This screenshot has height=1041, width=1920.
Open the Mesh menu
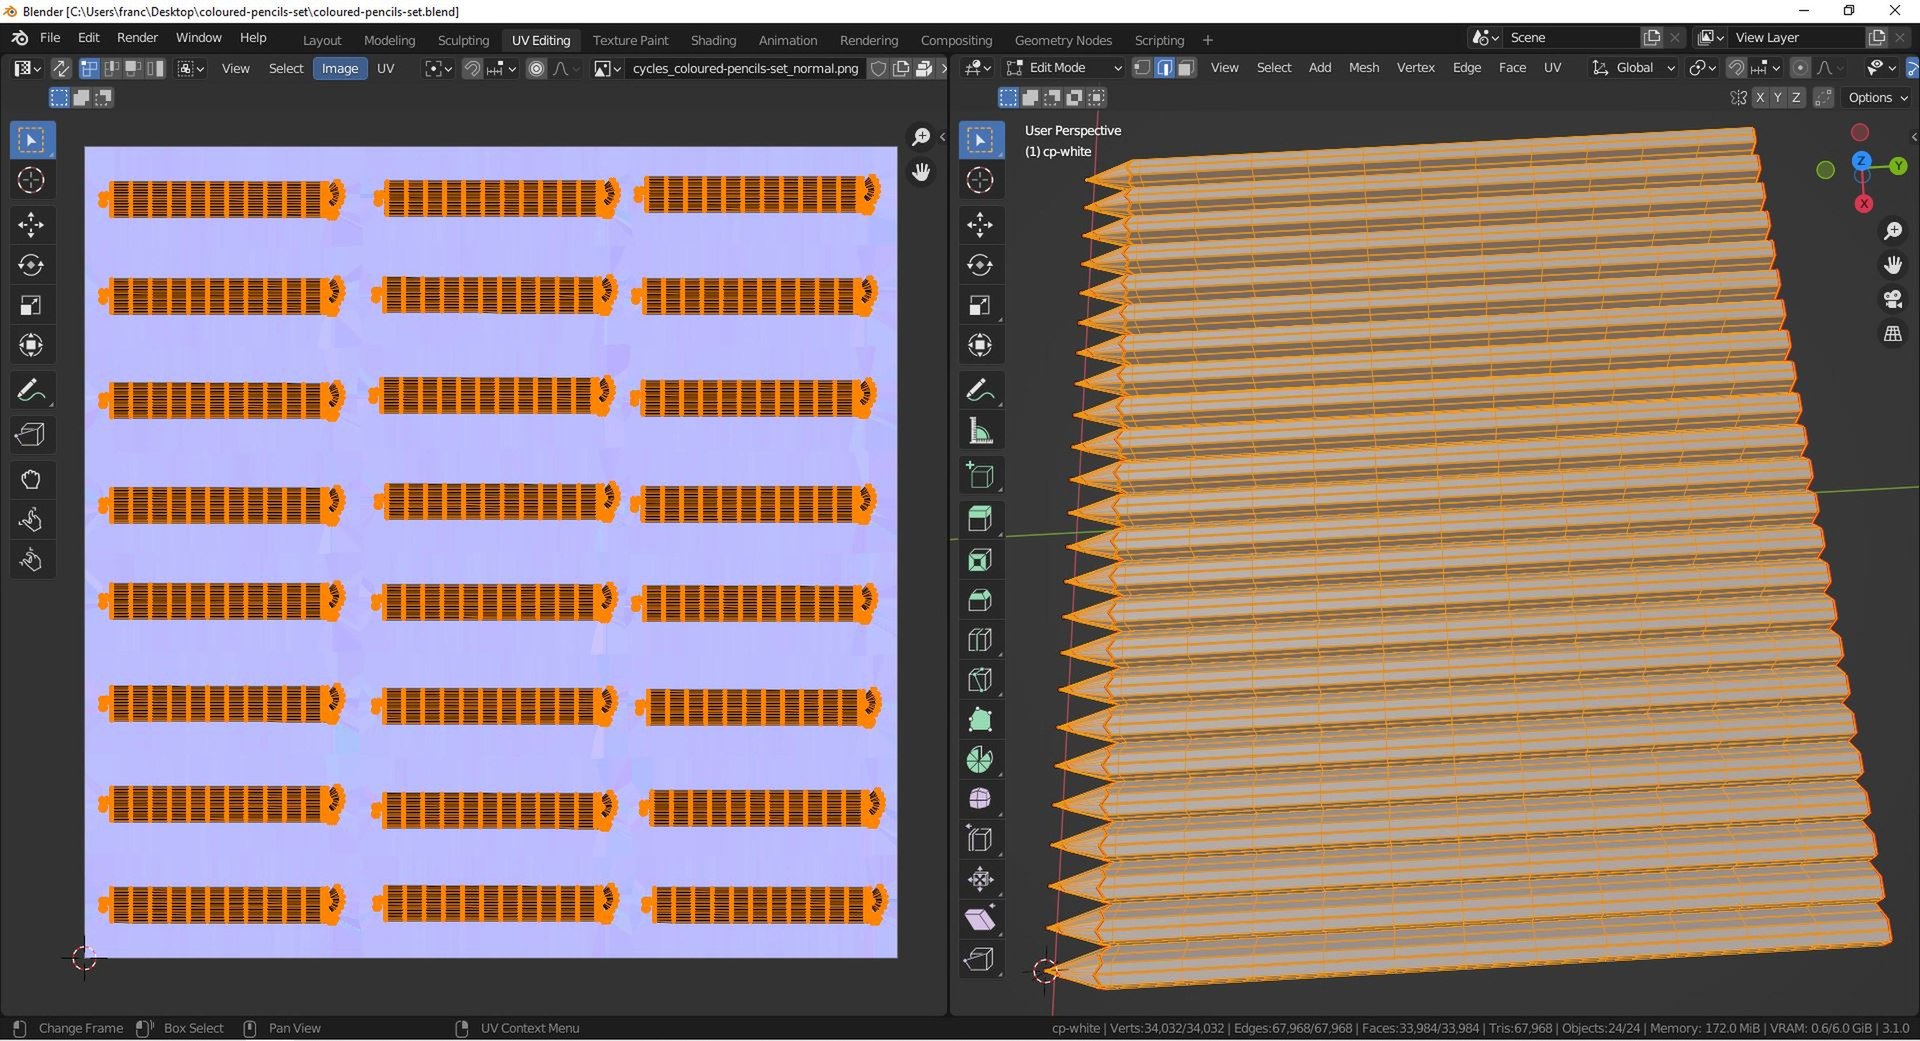click(1363, 68)
